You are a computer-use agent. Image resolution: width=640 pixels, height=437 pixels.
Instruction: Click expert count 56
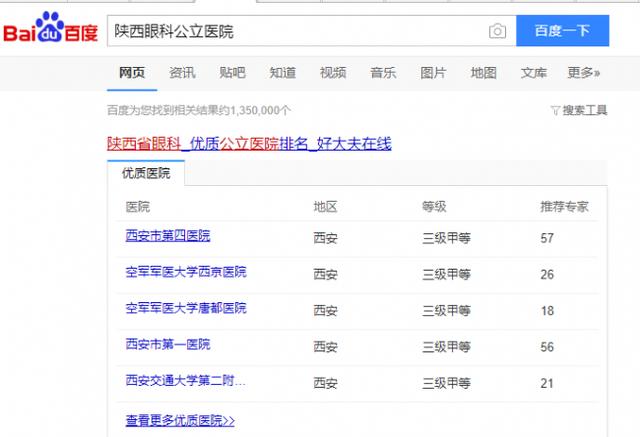(547, 347)
